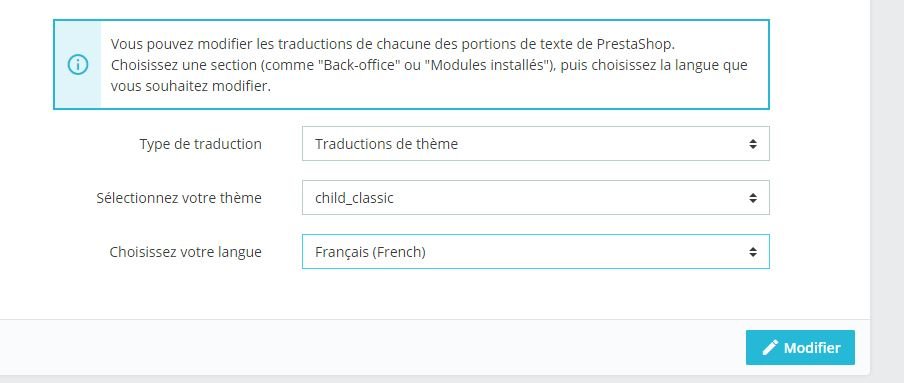Screen dimensions: 904x383
Task: Click the arrows icon beside Français (French)
Action: 752,251
